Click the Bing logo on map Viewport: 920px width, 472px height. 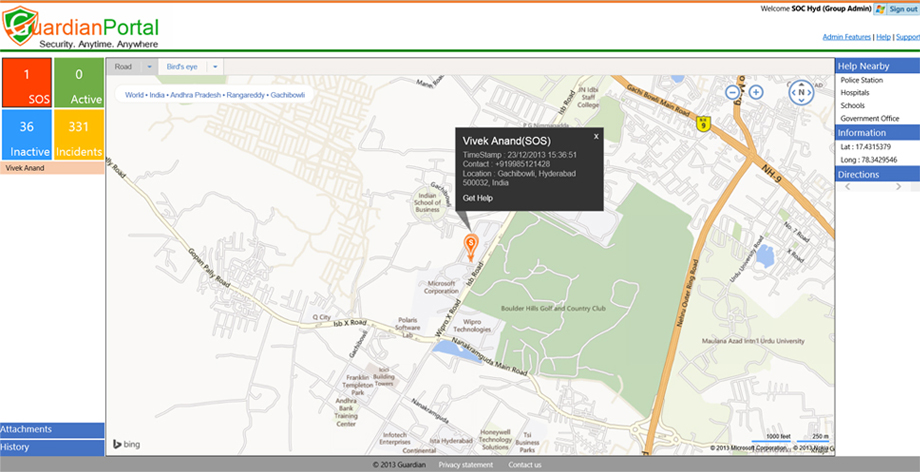126,444
